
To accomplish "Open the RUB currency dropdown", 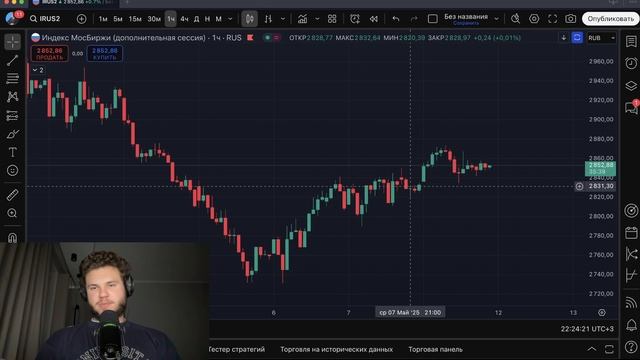I will 601,38.
